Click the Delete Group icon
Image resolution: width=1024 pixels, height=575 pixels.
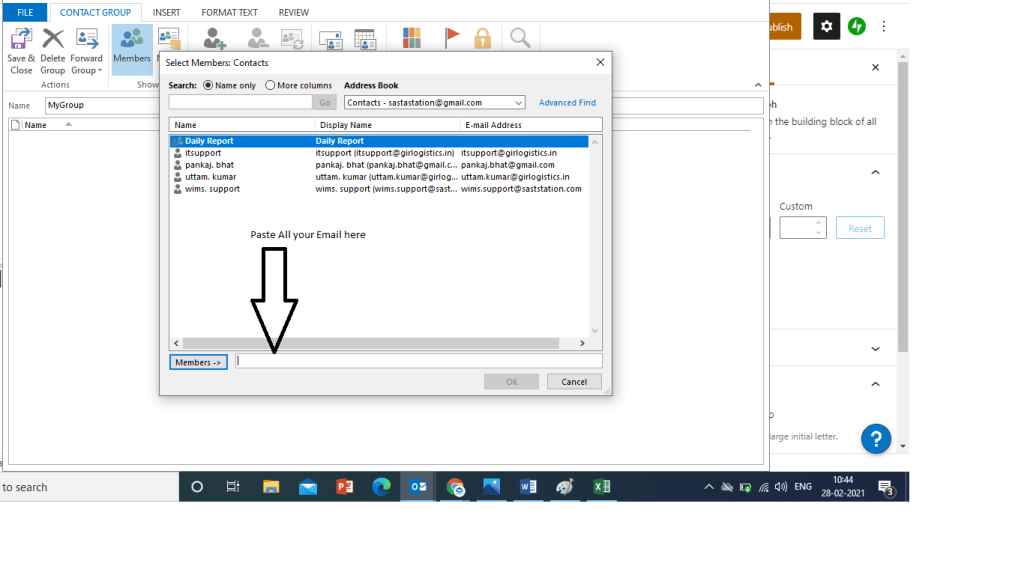[x=53, y=40]
